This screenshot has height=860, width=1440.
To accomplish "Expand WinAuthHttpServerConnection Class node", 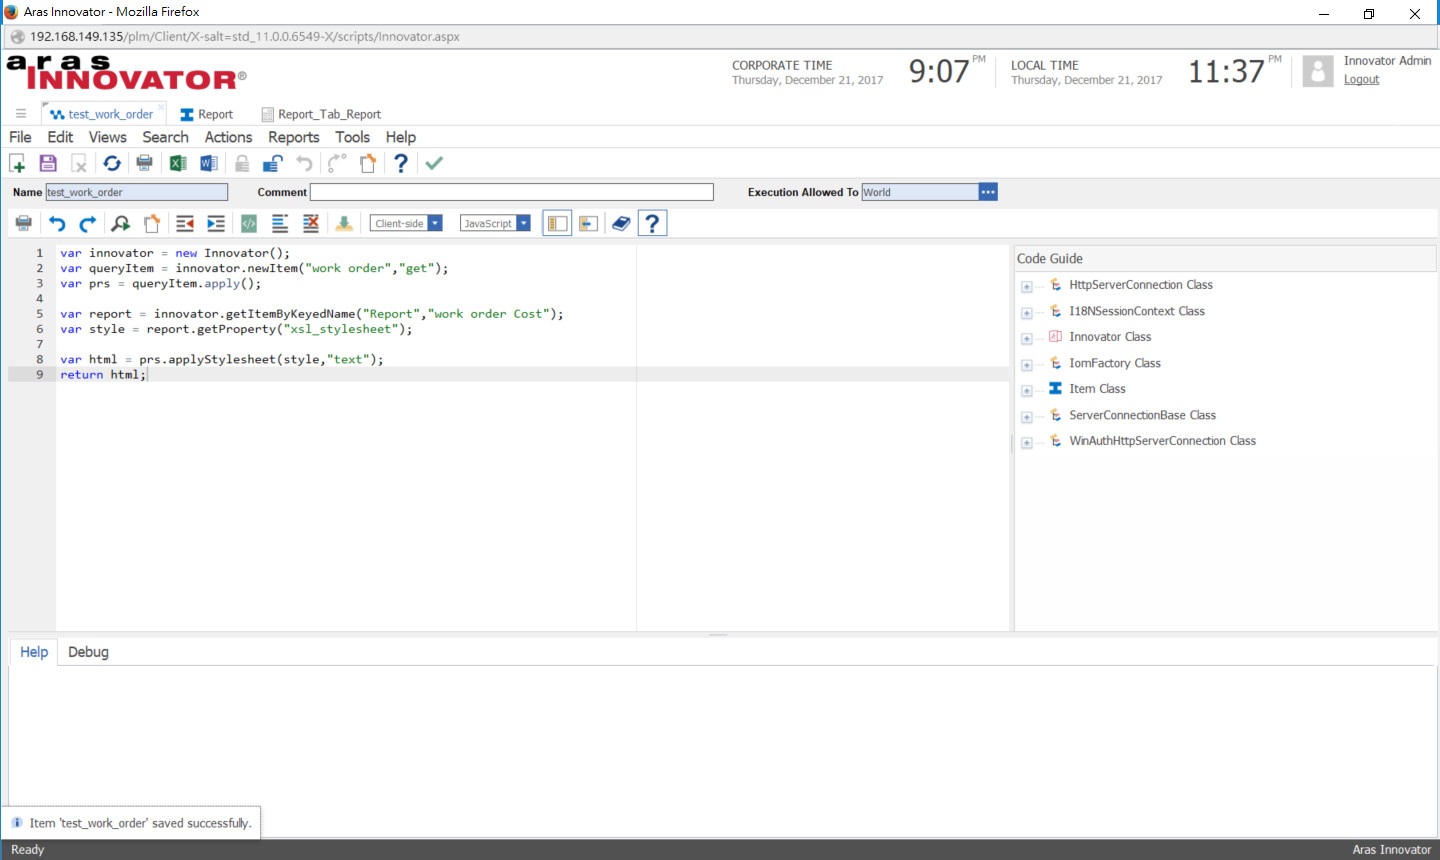I will click(x=1026, y=443).
